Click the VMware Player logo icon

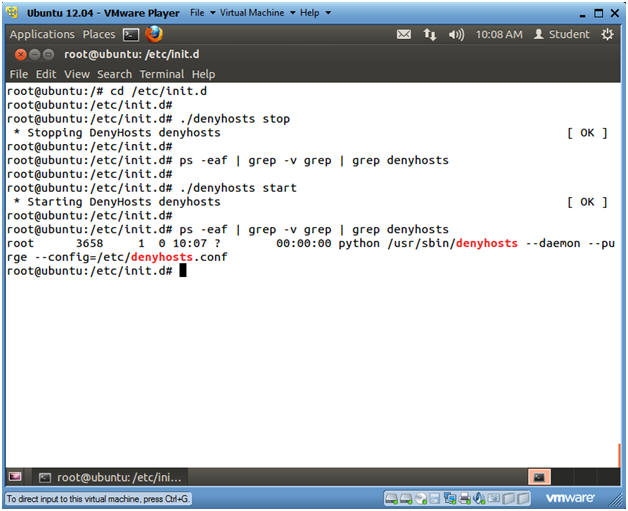pos(12,12)
